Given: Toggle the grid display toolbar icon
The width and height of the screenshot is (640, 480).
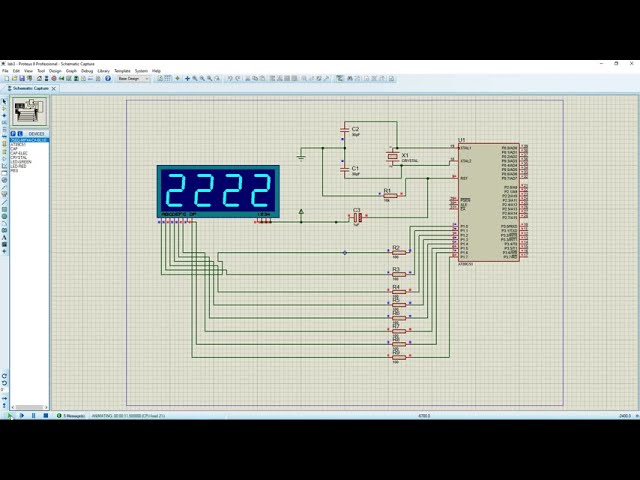Looking at the screenshot, I should coord(168,78).
